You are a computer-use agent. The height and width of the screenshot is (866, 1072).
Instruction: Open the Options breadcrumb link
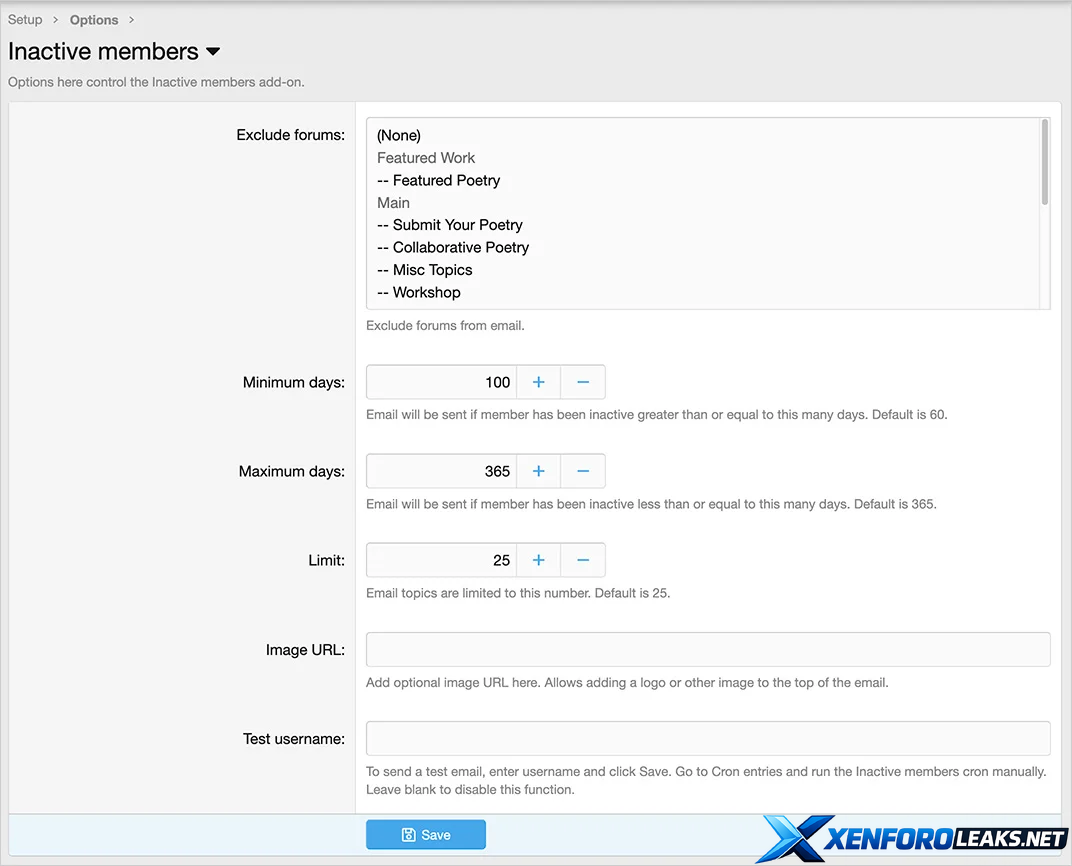pyautogui.click(x=94, y=20)
